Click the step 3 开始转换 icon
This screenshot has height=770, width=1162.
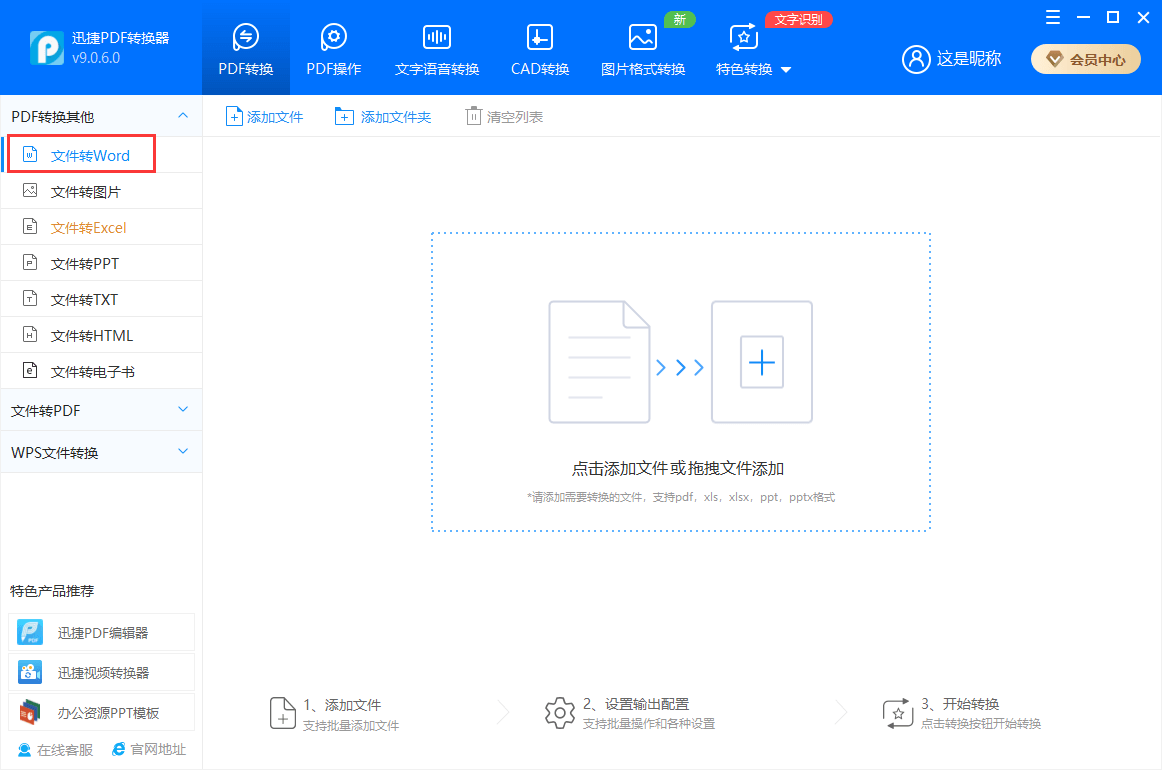click(897, 713)
